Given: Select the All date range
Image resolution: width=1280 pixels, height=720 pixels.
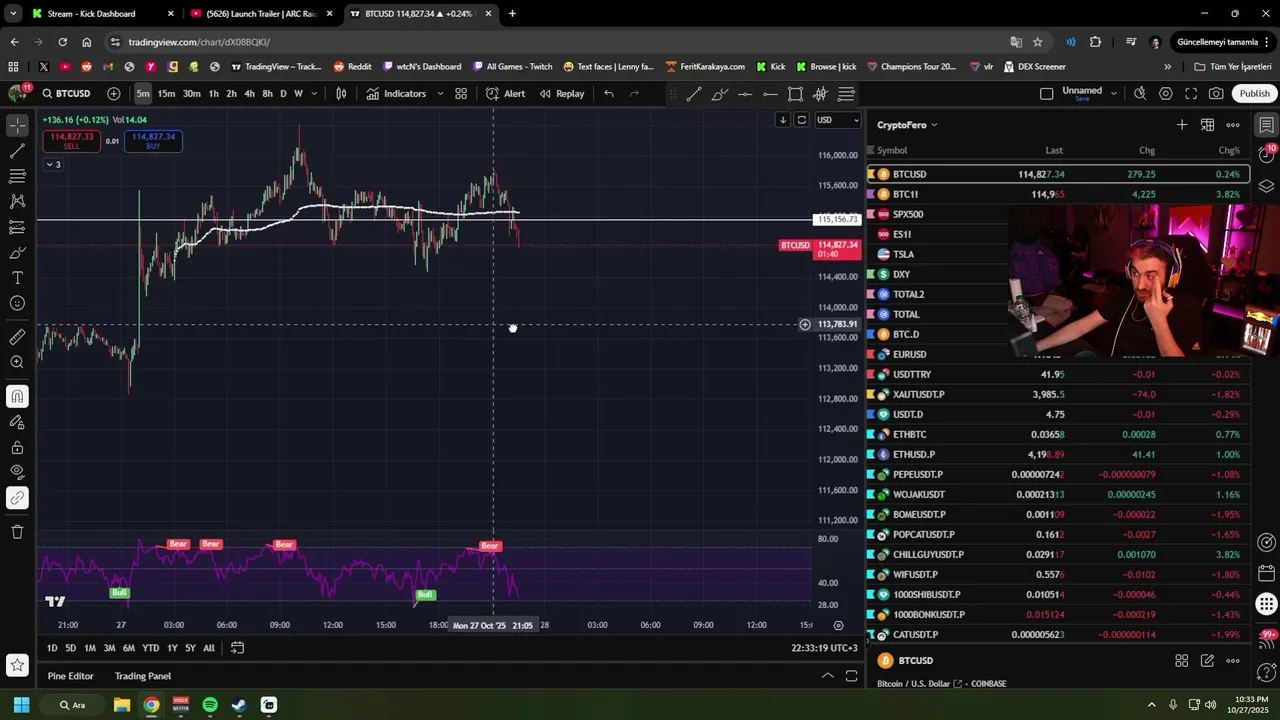Looking at the screenshot, I should (209, 648).
